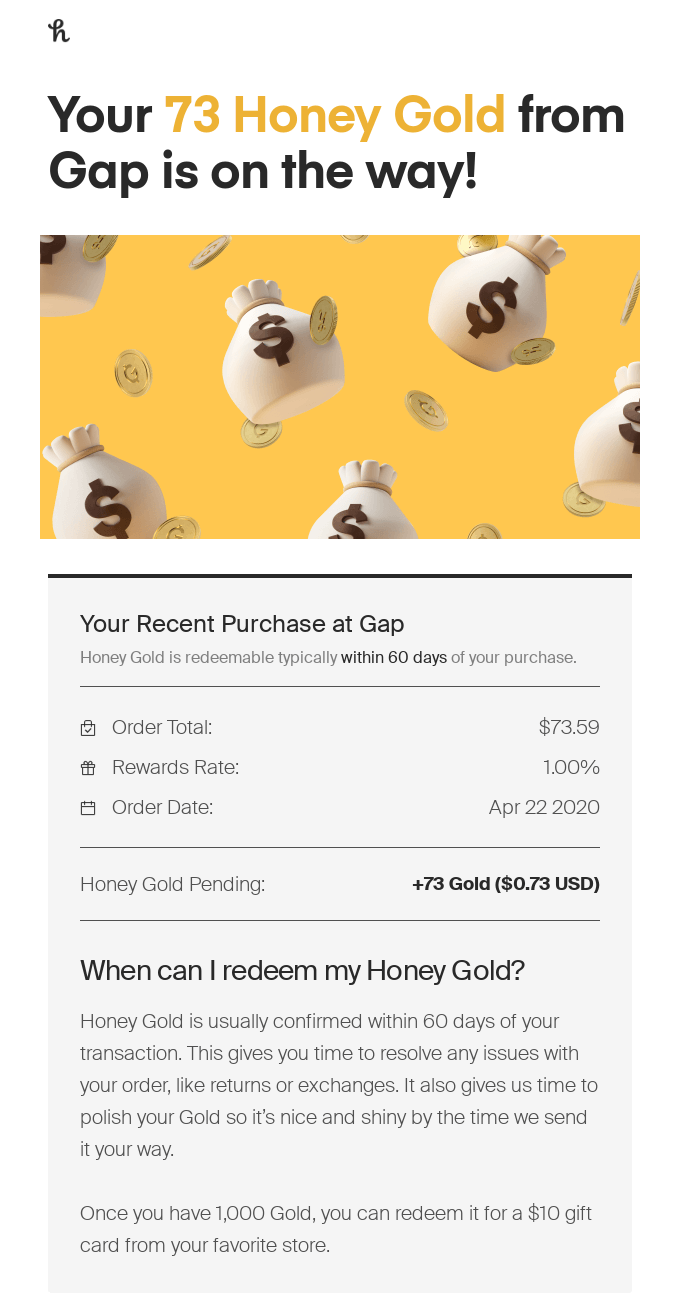Screen dimensions: 680x1302
Task: Click the gift icon beside Rewards Rate
Action: 88,768
